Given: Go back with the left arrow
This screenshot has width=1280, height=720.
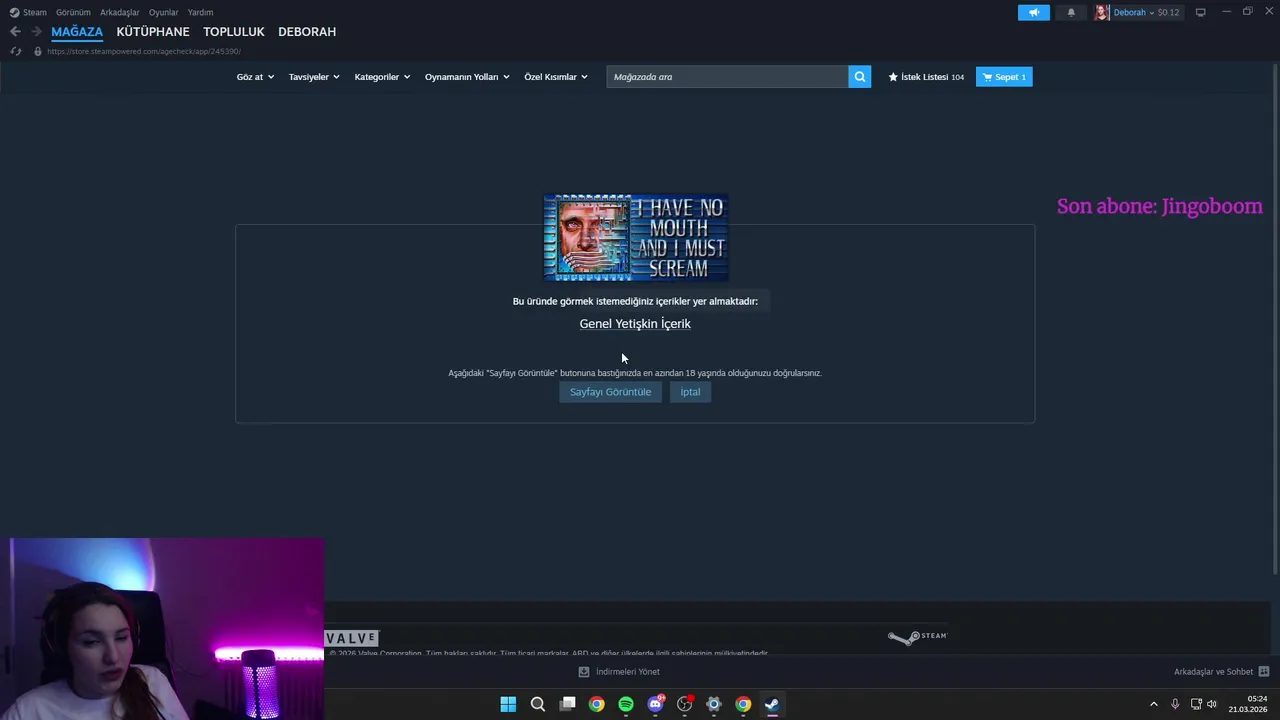Looking at the screenshot, I should [15, 32].
